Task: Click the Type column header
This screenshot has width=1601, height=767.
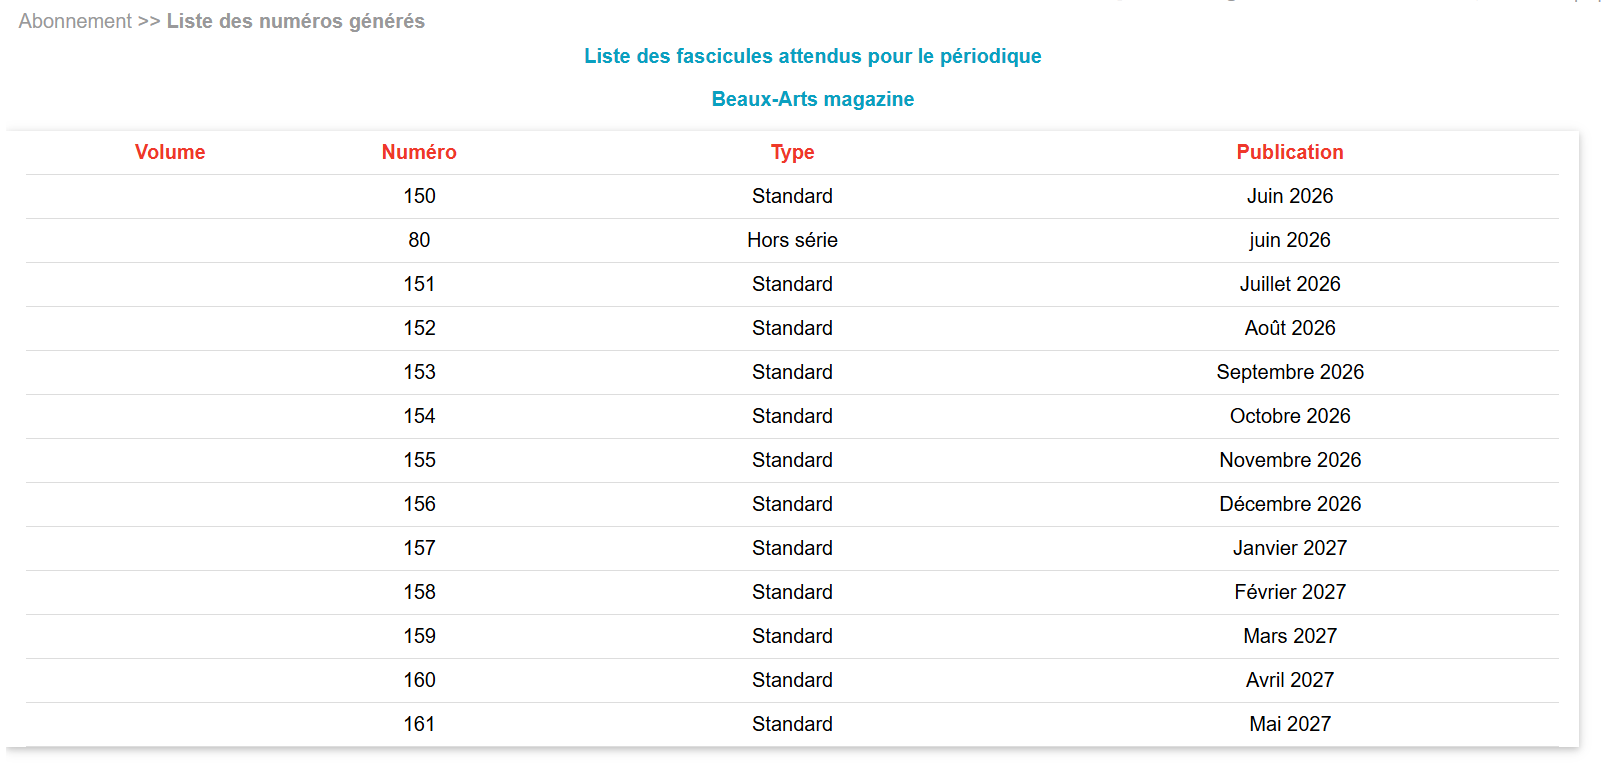Action: point(793,152)
